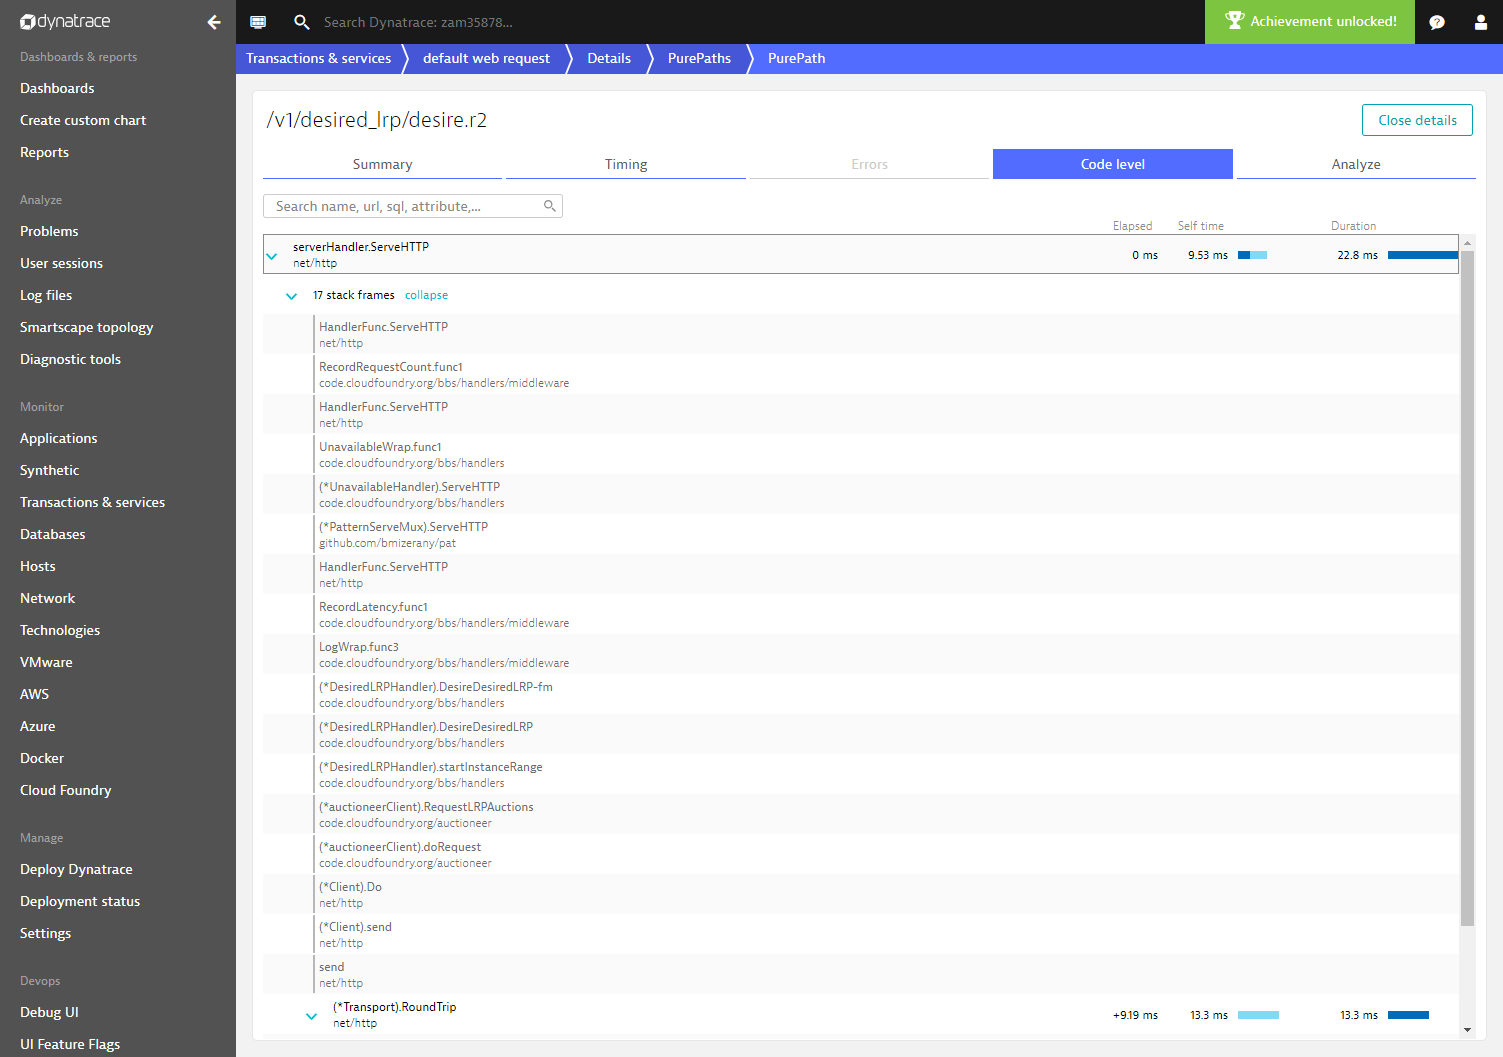Open Synthetic in sidebar
The height and width of the screenshot is (1057, 1503).
pos(49,470)
